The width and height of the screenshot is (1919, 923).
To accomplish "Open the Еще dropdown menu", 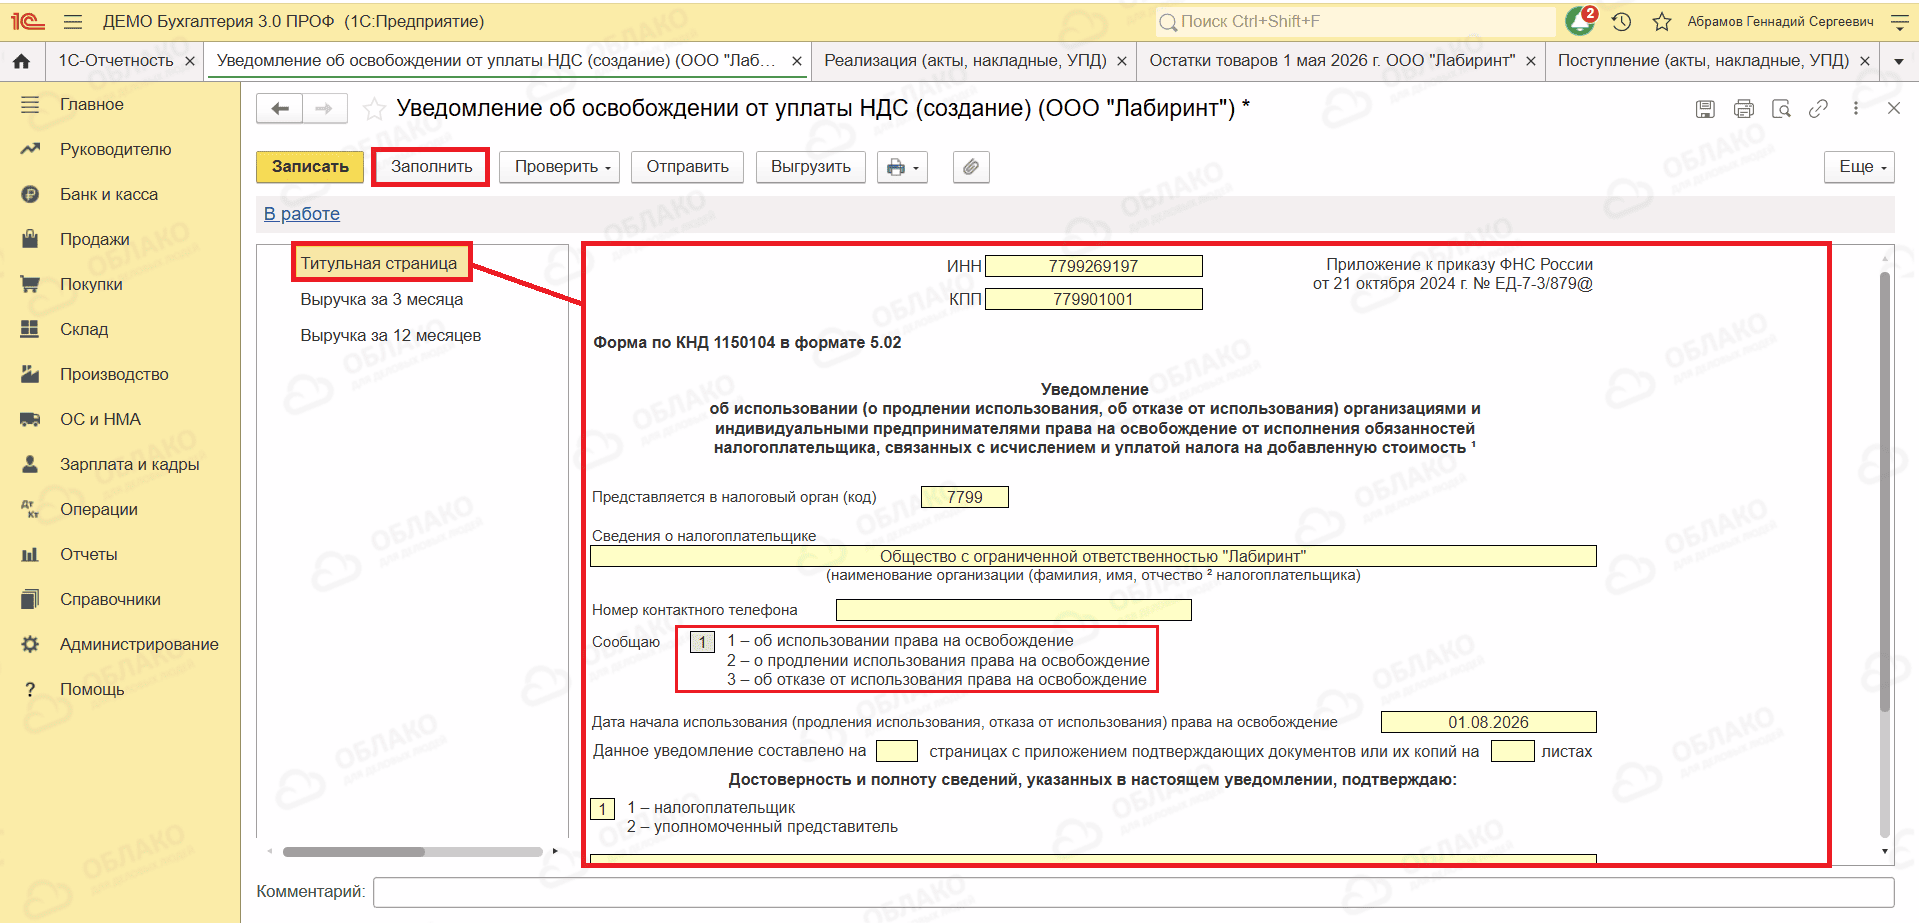I will pyautogui.click(x=1860, y=167).
